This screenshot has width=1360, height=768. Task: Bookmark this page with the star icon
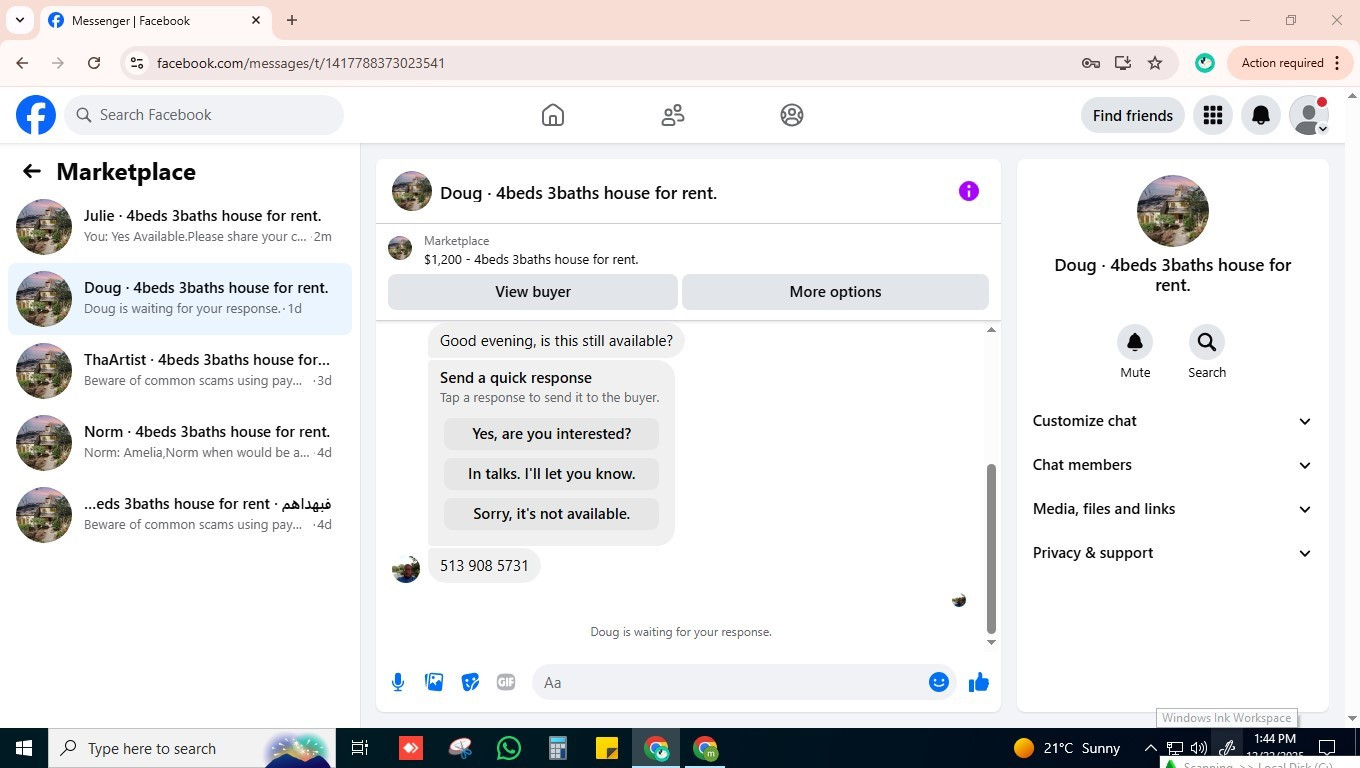coord(1155,63)
